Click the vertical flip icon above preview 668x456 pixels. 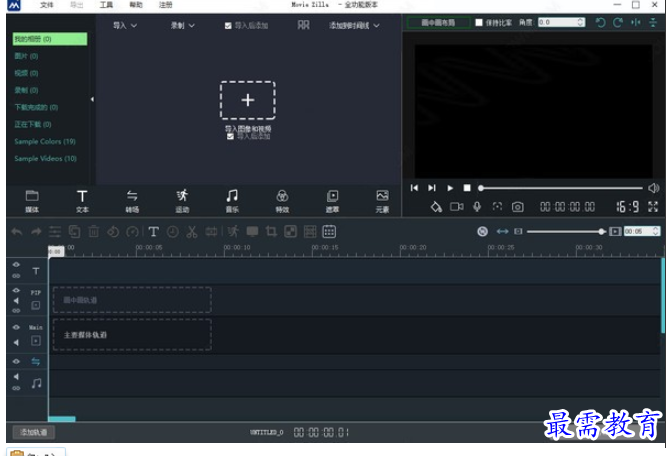pyautogui.click(x=653, y=22)
